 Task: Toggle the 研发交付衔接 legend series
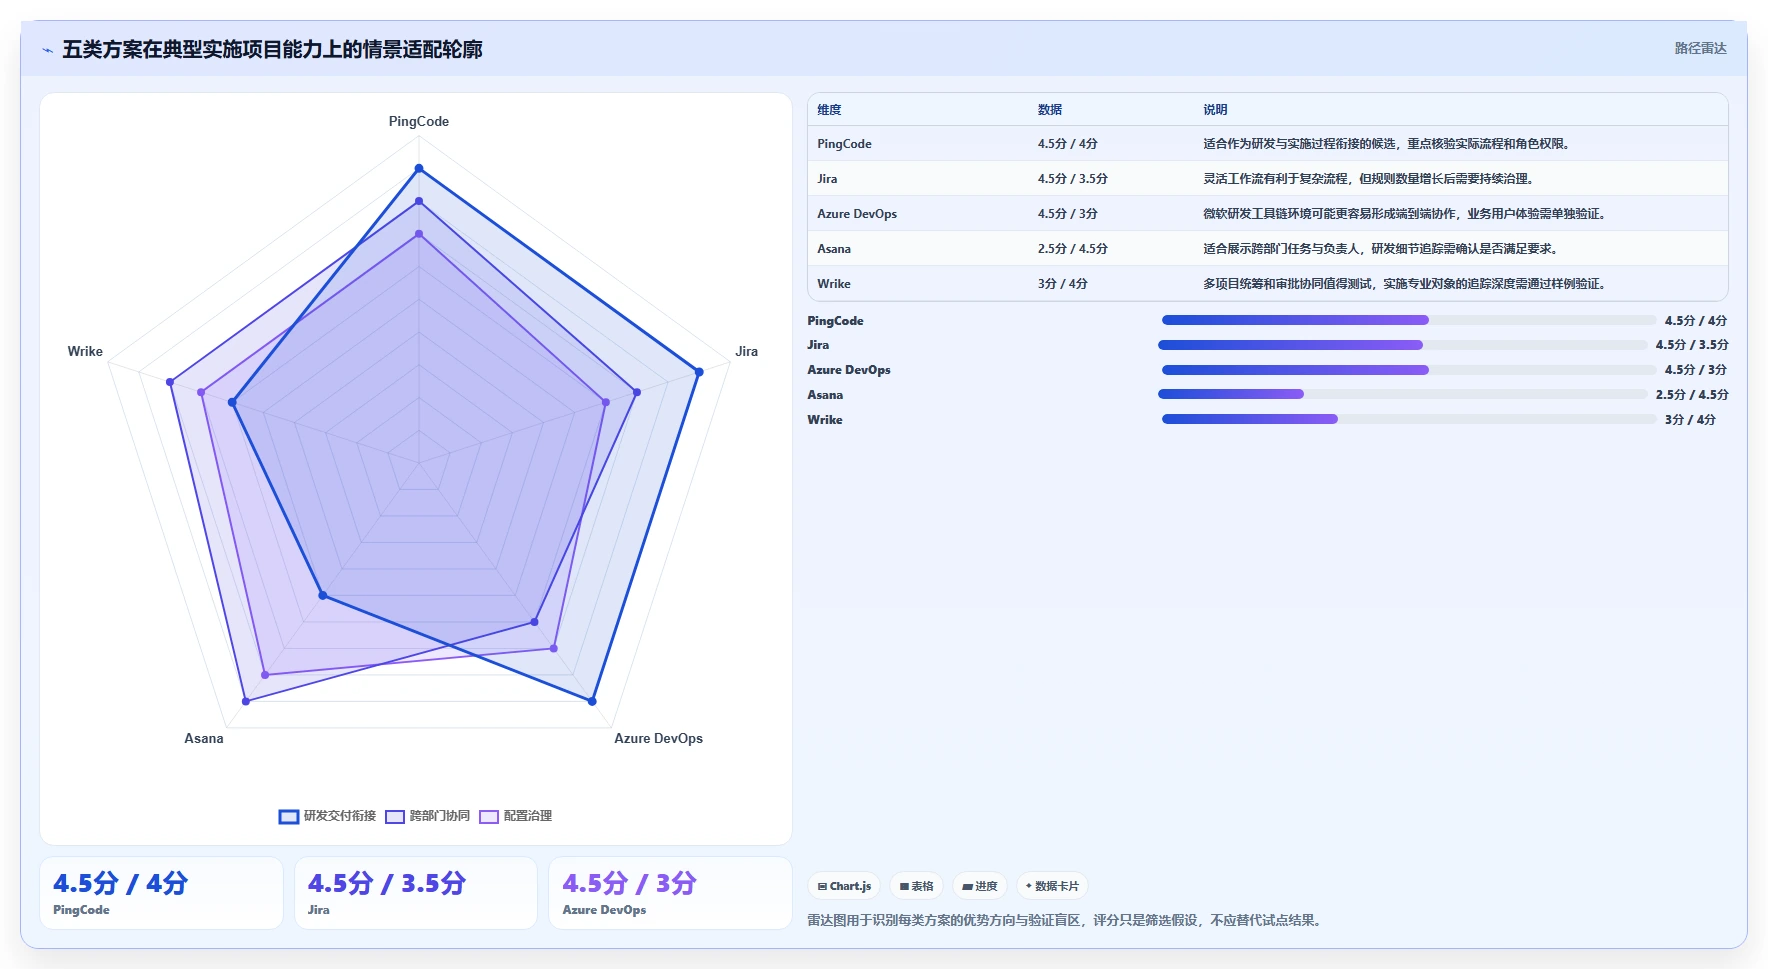pos(327,816)
